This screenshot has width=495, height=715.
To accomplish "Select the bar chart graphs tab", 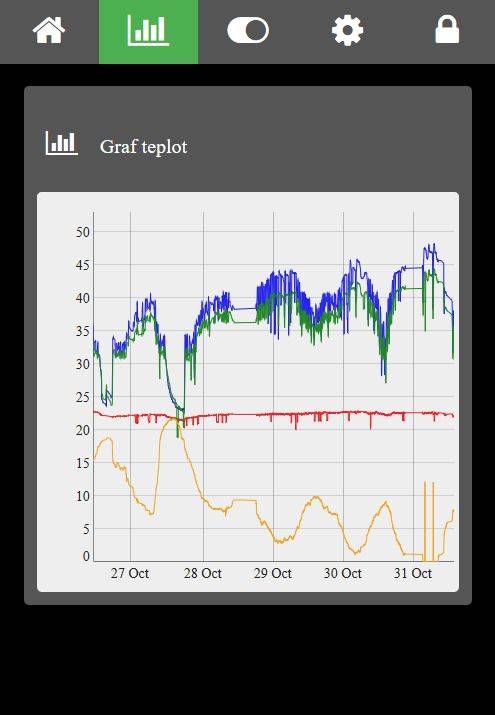I will coord(149,32).
